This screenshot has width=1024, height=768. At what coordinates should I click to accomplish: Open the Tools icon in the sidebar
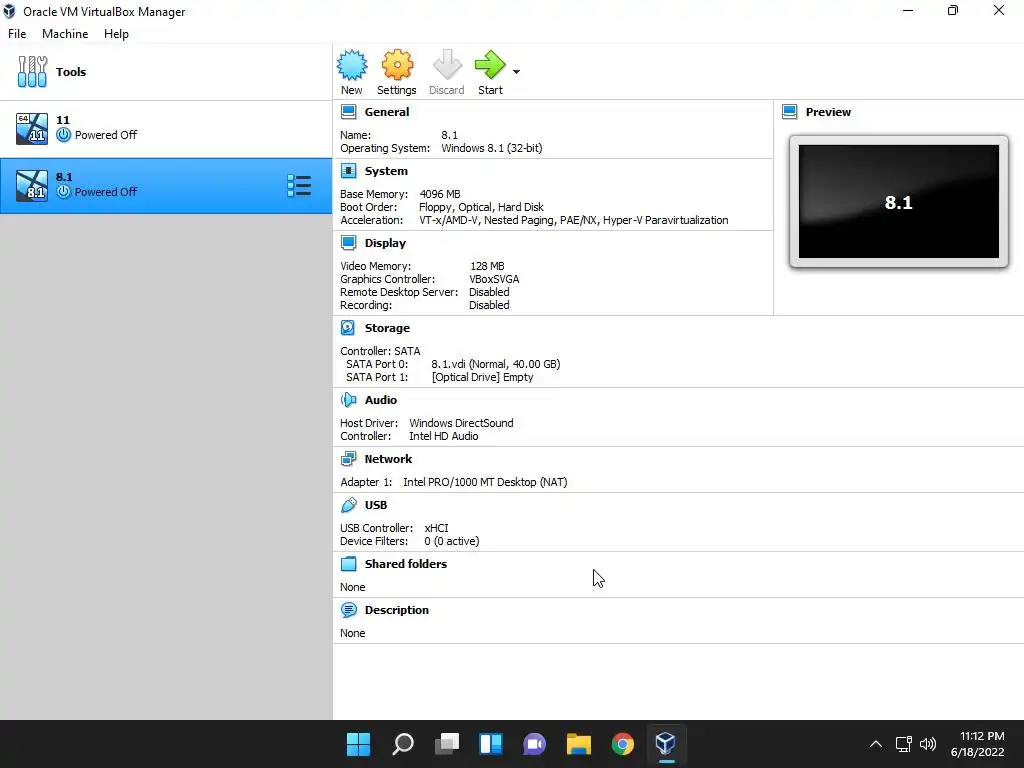pyautogui.click(x=32, y=72)
